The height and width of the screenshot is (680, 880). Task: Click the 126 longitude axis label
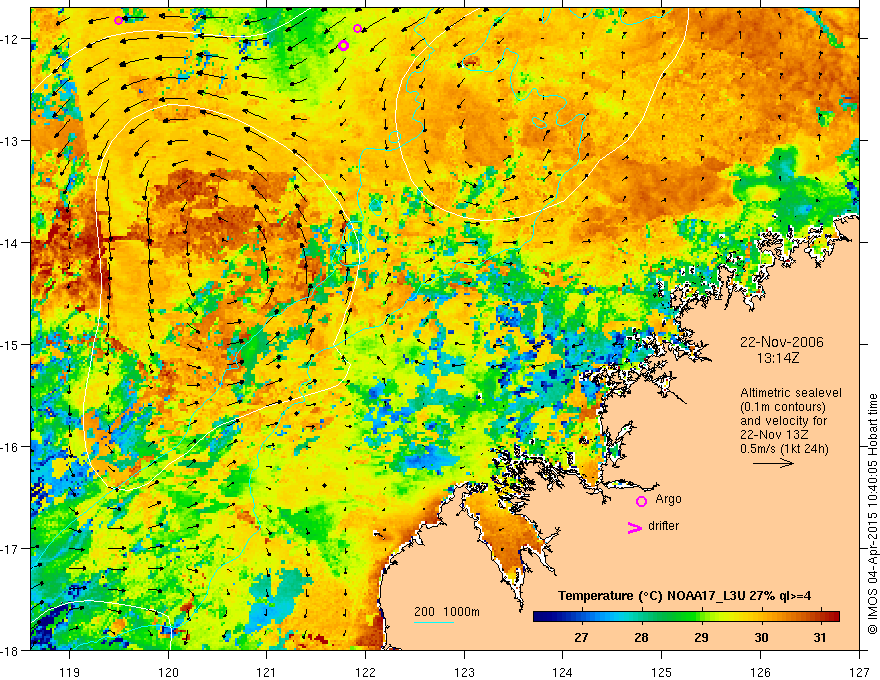[x=760, y=672]
